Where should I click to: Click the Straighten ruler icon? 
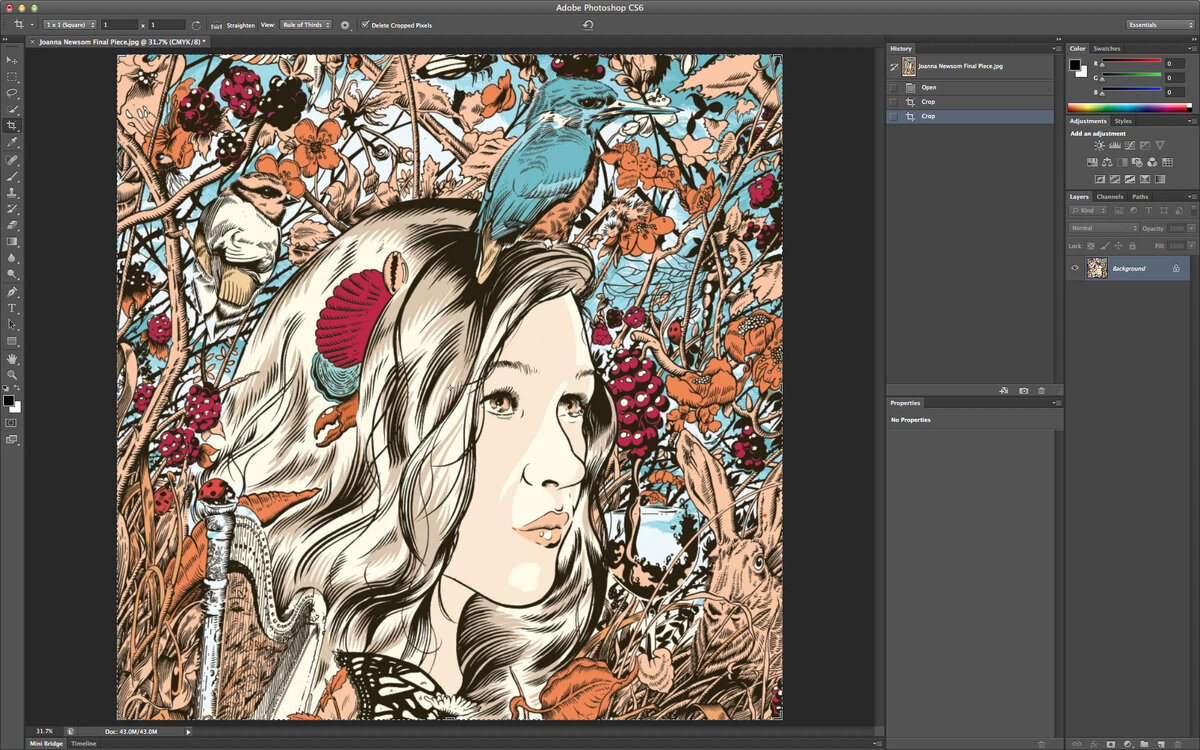coord(215,25)
